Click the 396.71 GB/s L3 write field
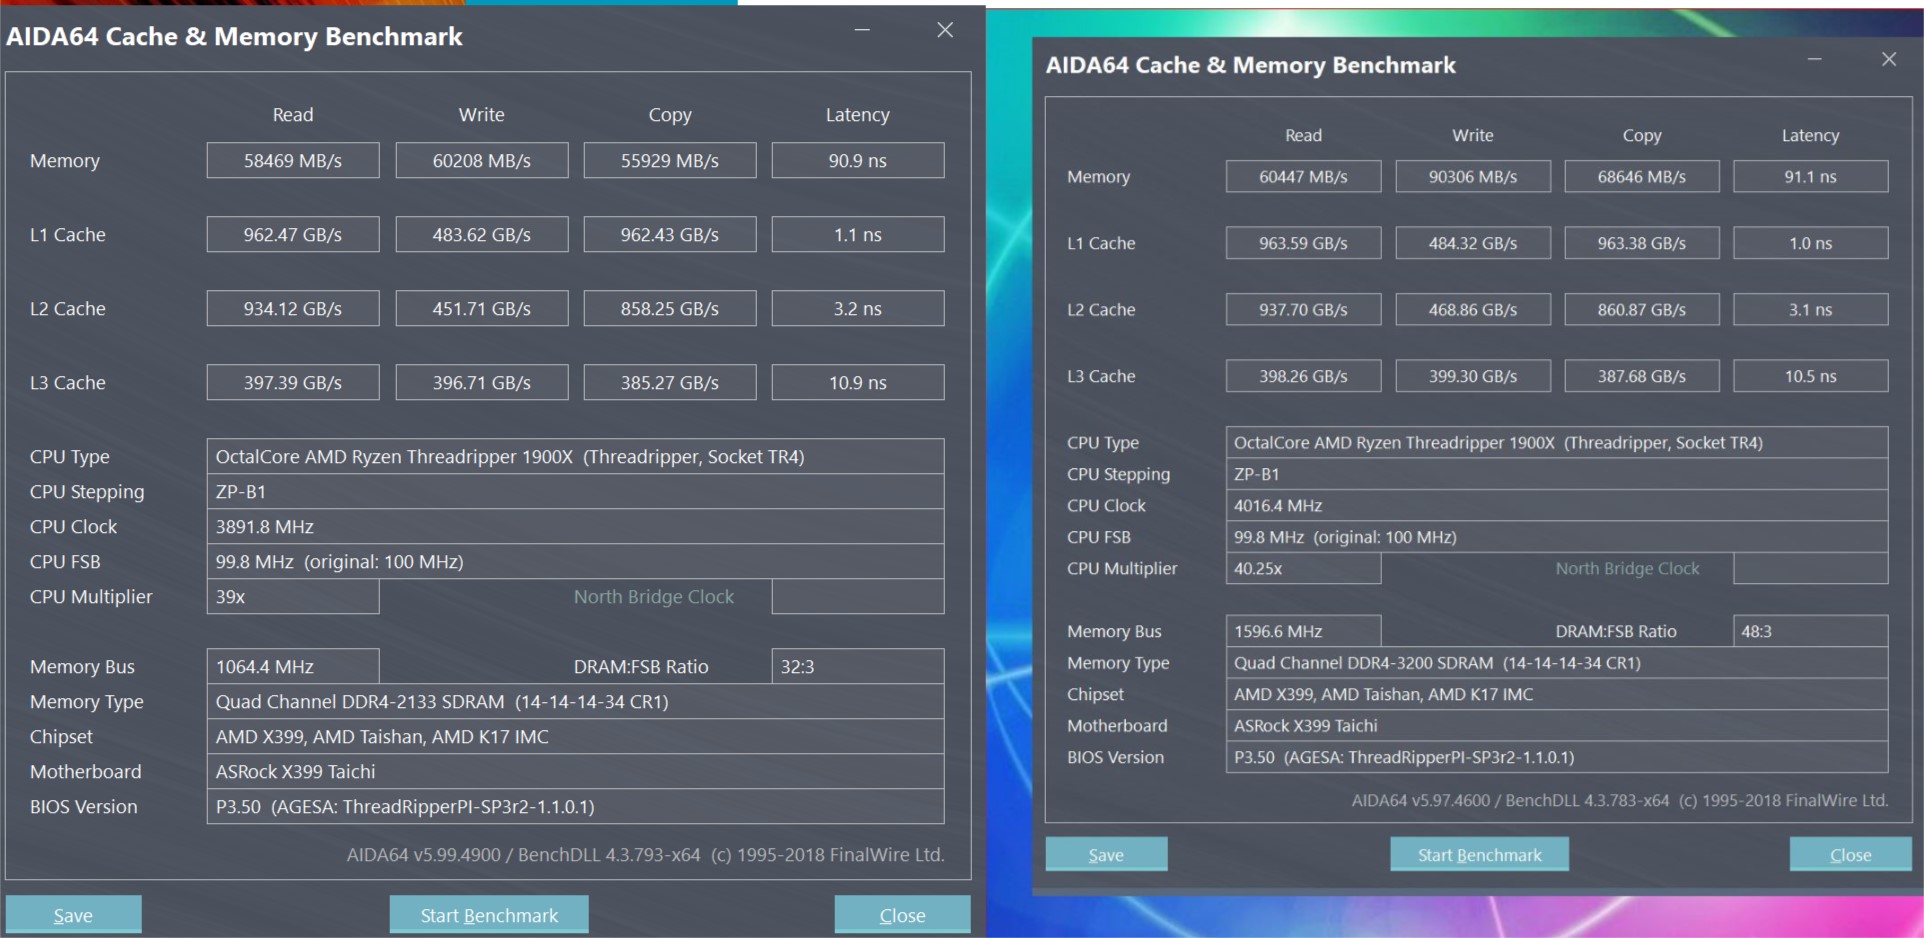 pos(482,382)
